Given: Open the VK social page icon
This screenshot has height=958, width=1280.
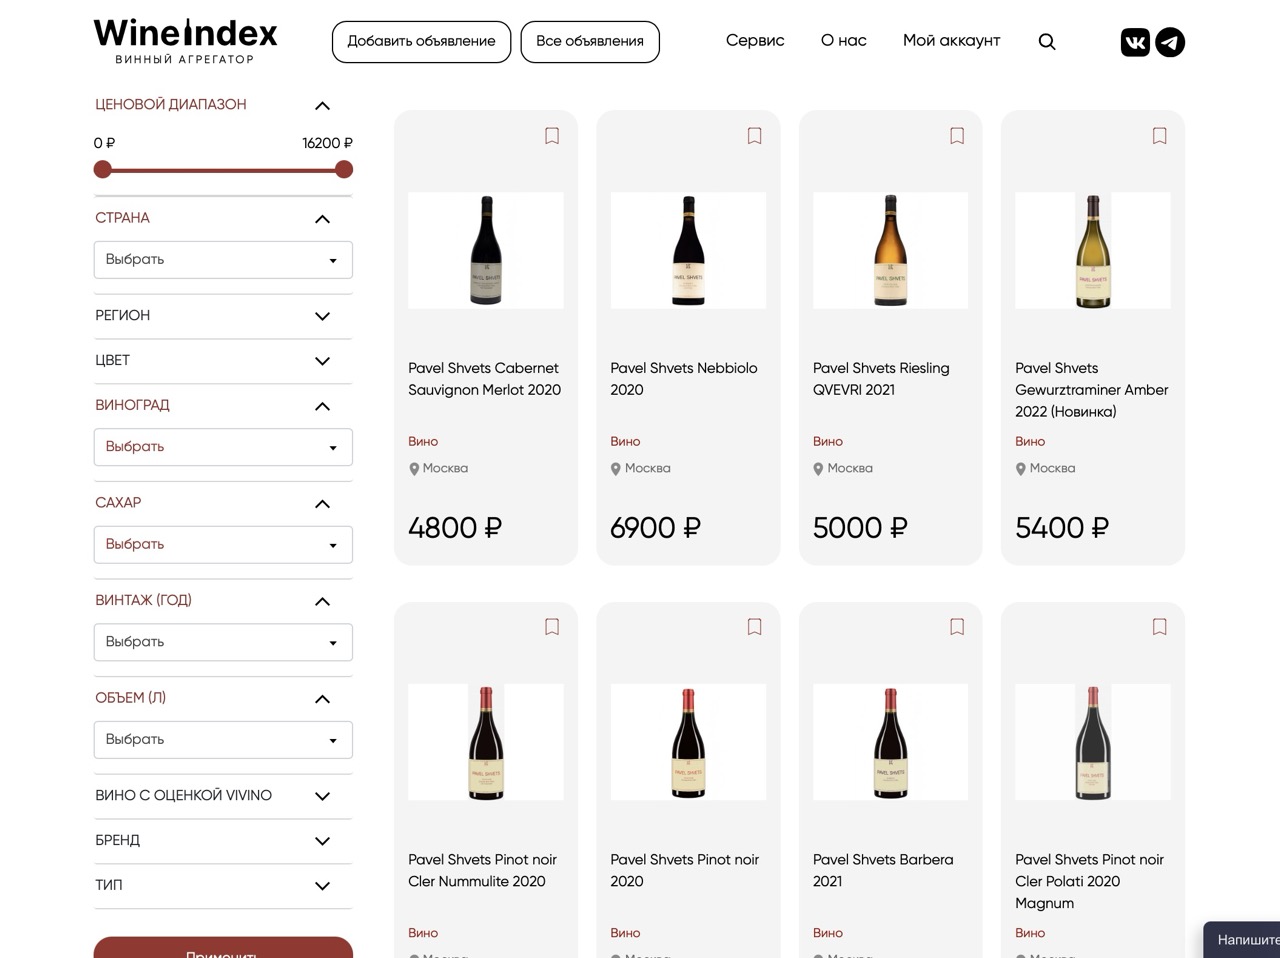Looking at the screenshot, I should pyautogui.click(x=1135, y=42).
